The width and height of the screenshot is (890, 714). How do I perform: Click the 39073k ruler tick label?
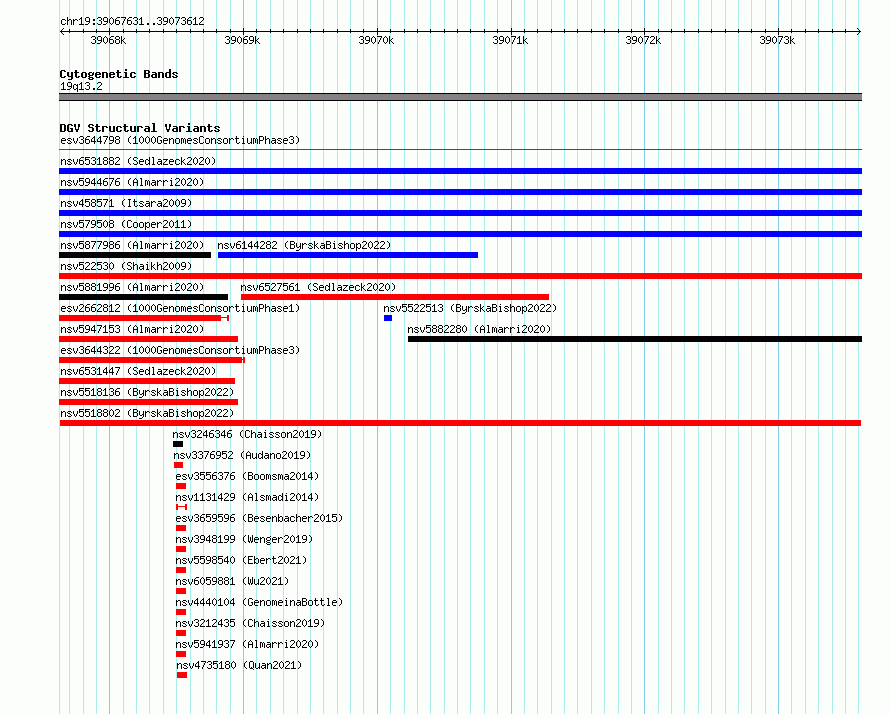click(x=777, y=40)
